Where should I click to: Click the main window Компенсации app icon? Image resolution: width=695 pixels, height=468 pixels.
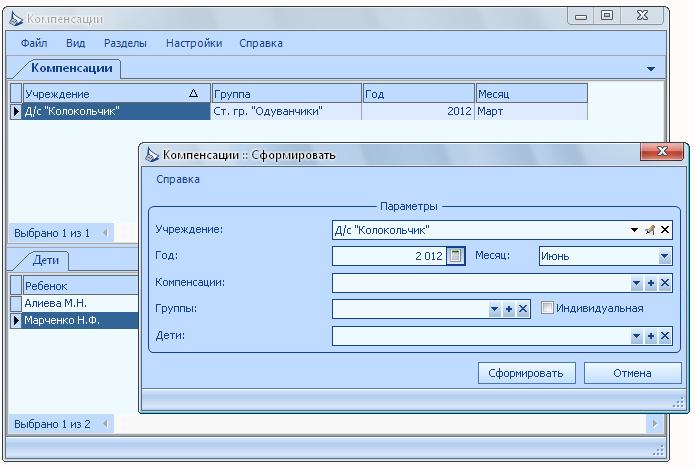tap(16, 19)
